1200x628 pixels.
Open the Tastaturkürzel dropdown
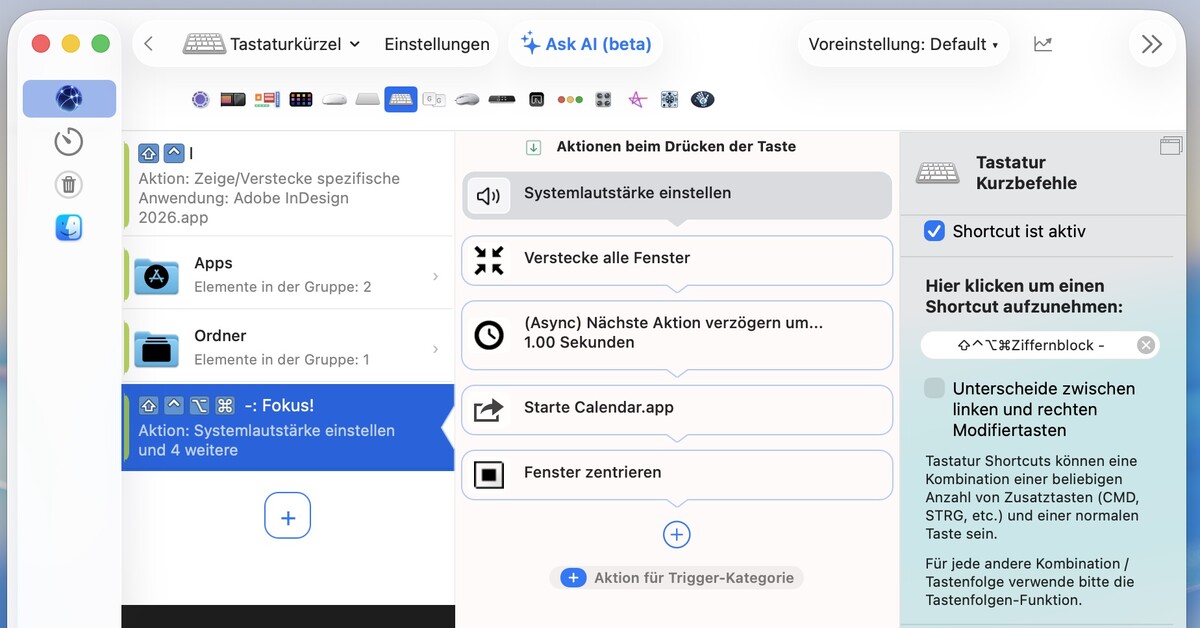click(271, 44)
